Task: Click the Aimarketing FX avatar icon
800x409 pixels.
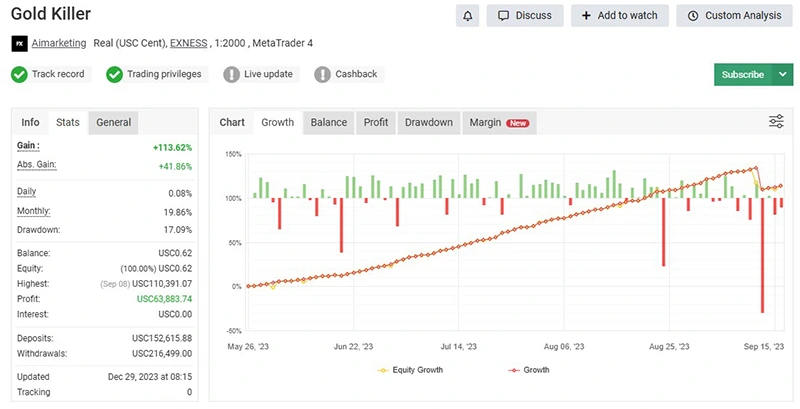Action: coord(19,44)
